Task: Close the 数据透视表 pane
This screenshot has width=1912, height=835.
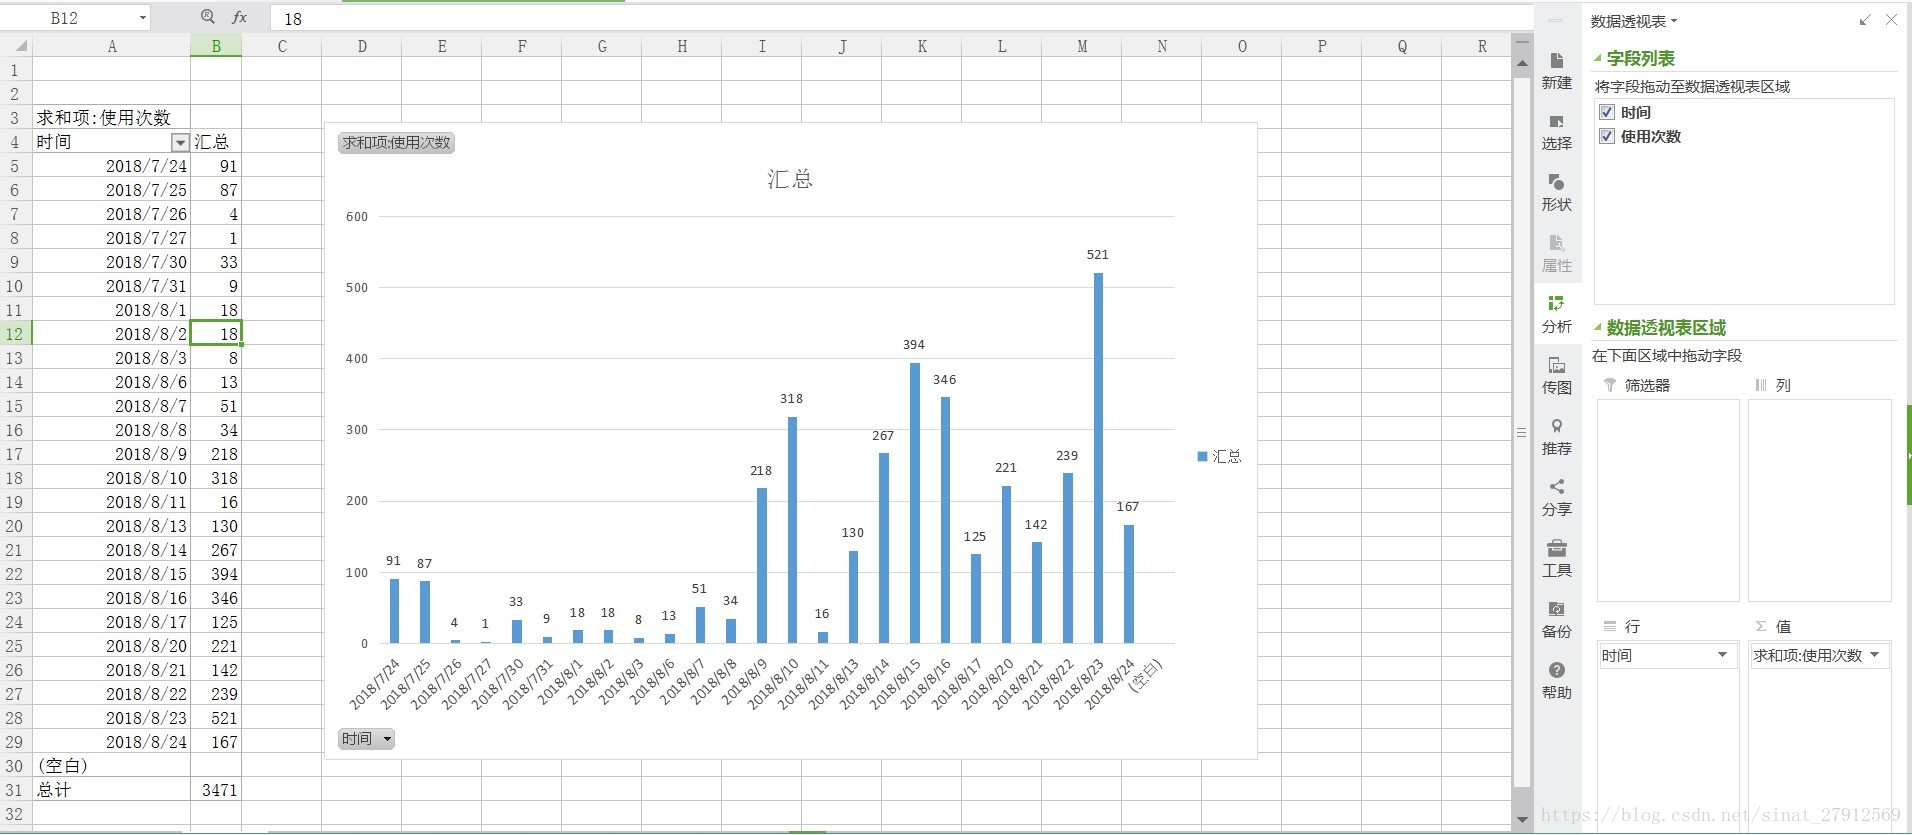Action: [1891, 20]
